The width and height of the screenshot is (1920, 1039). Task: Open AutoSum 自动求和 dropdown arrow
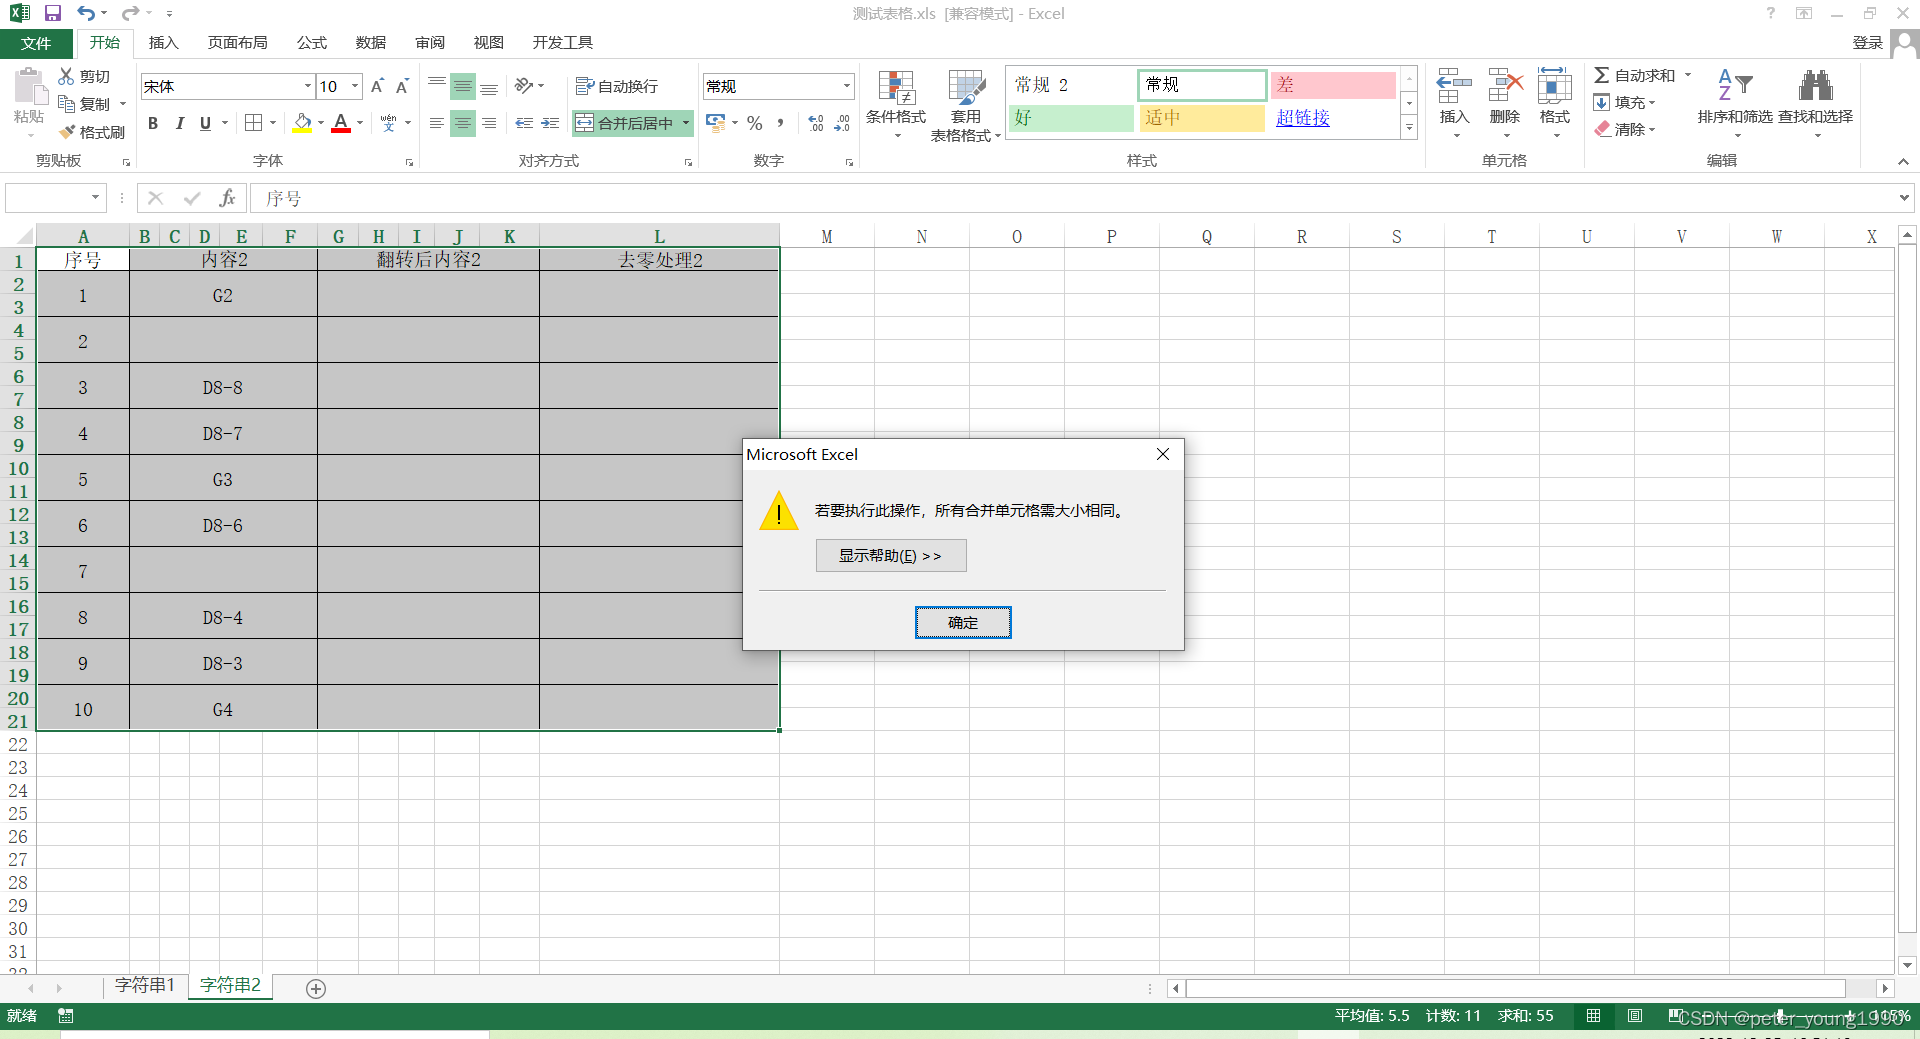[x=1688, y=75]
